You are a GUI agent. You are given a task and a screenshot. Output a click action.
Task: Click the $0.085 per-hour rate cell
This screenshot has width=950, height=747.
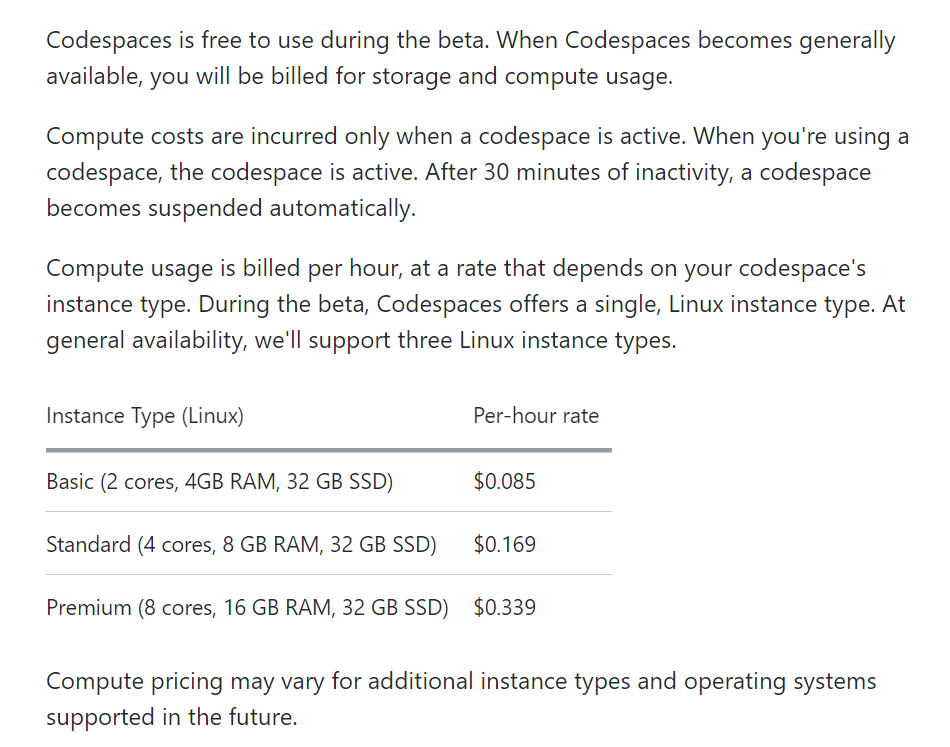(505, 482)
